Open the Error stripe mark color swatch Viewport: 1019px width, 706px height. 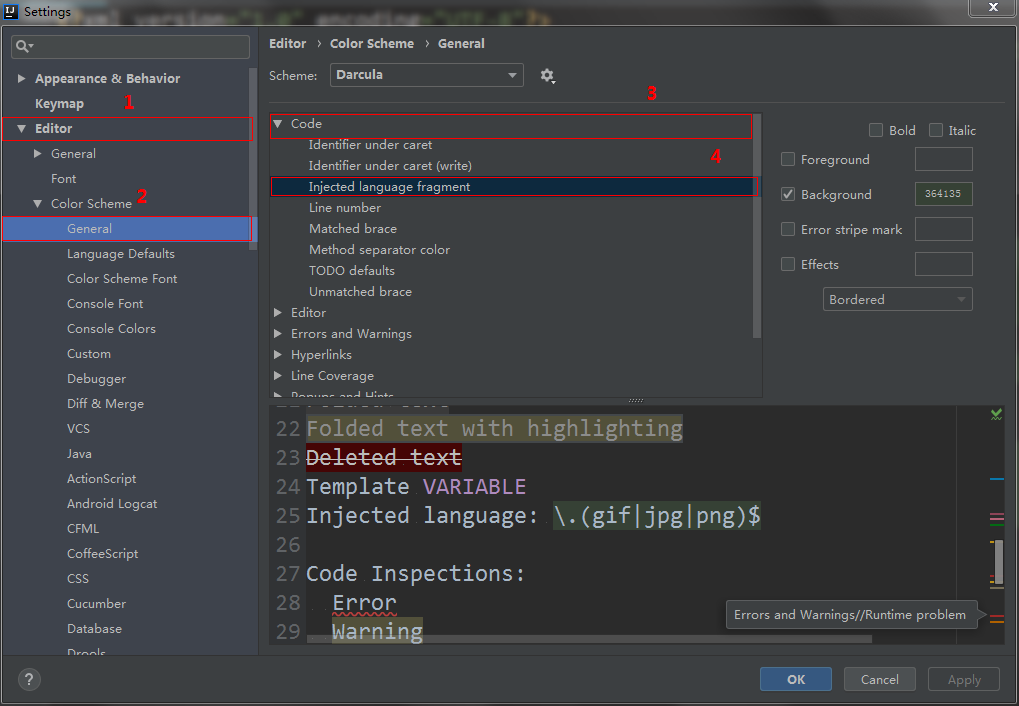(x=943, y=229)
